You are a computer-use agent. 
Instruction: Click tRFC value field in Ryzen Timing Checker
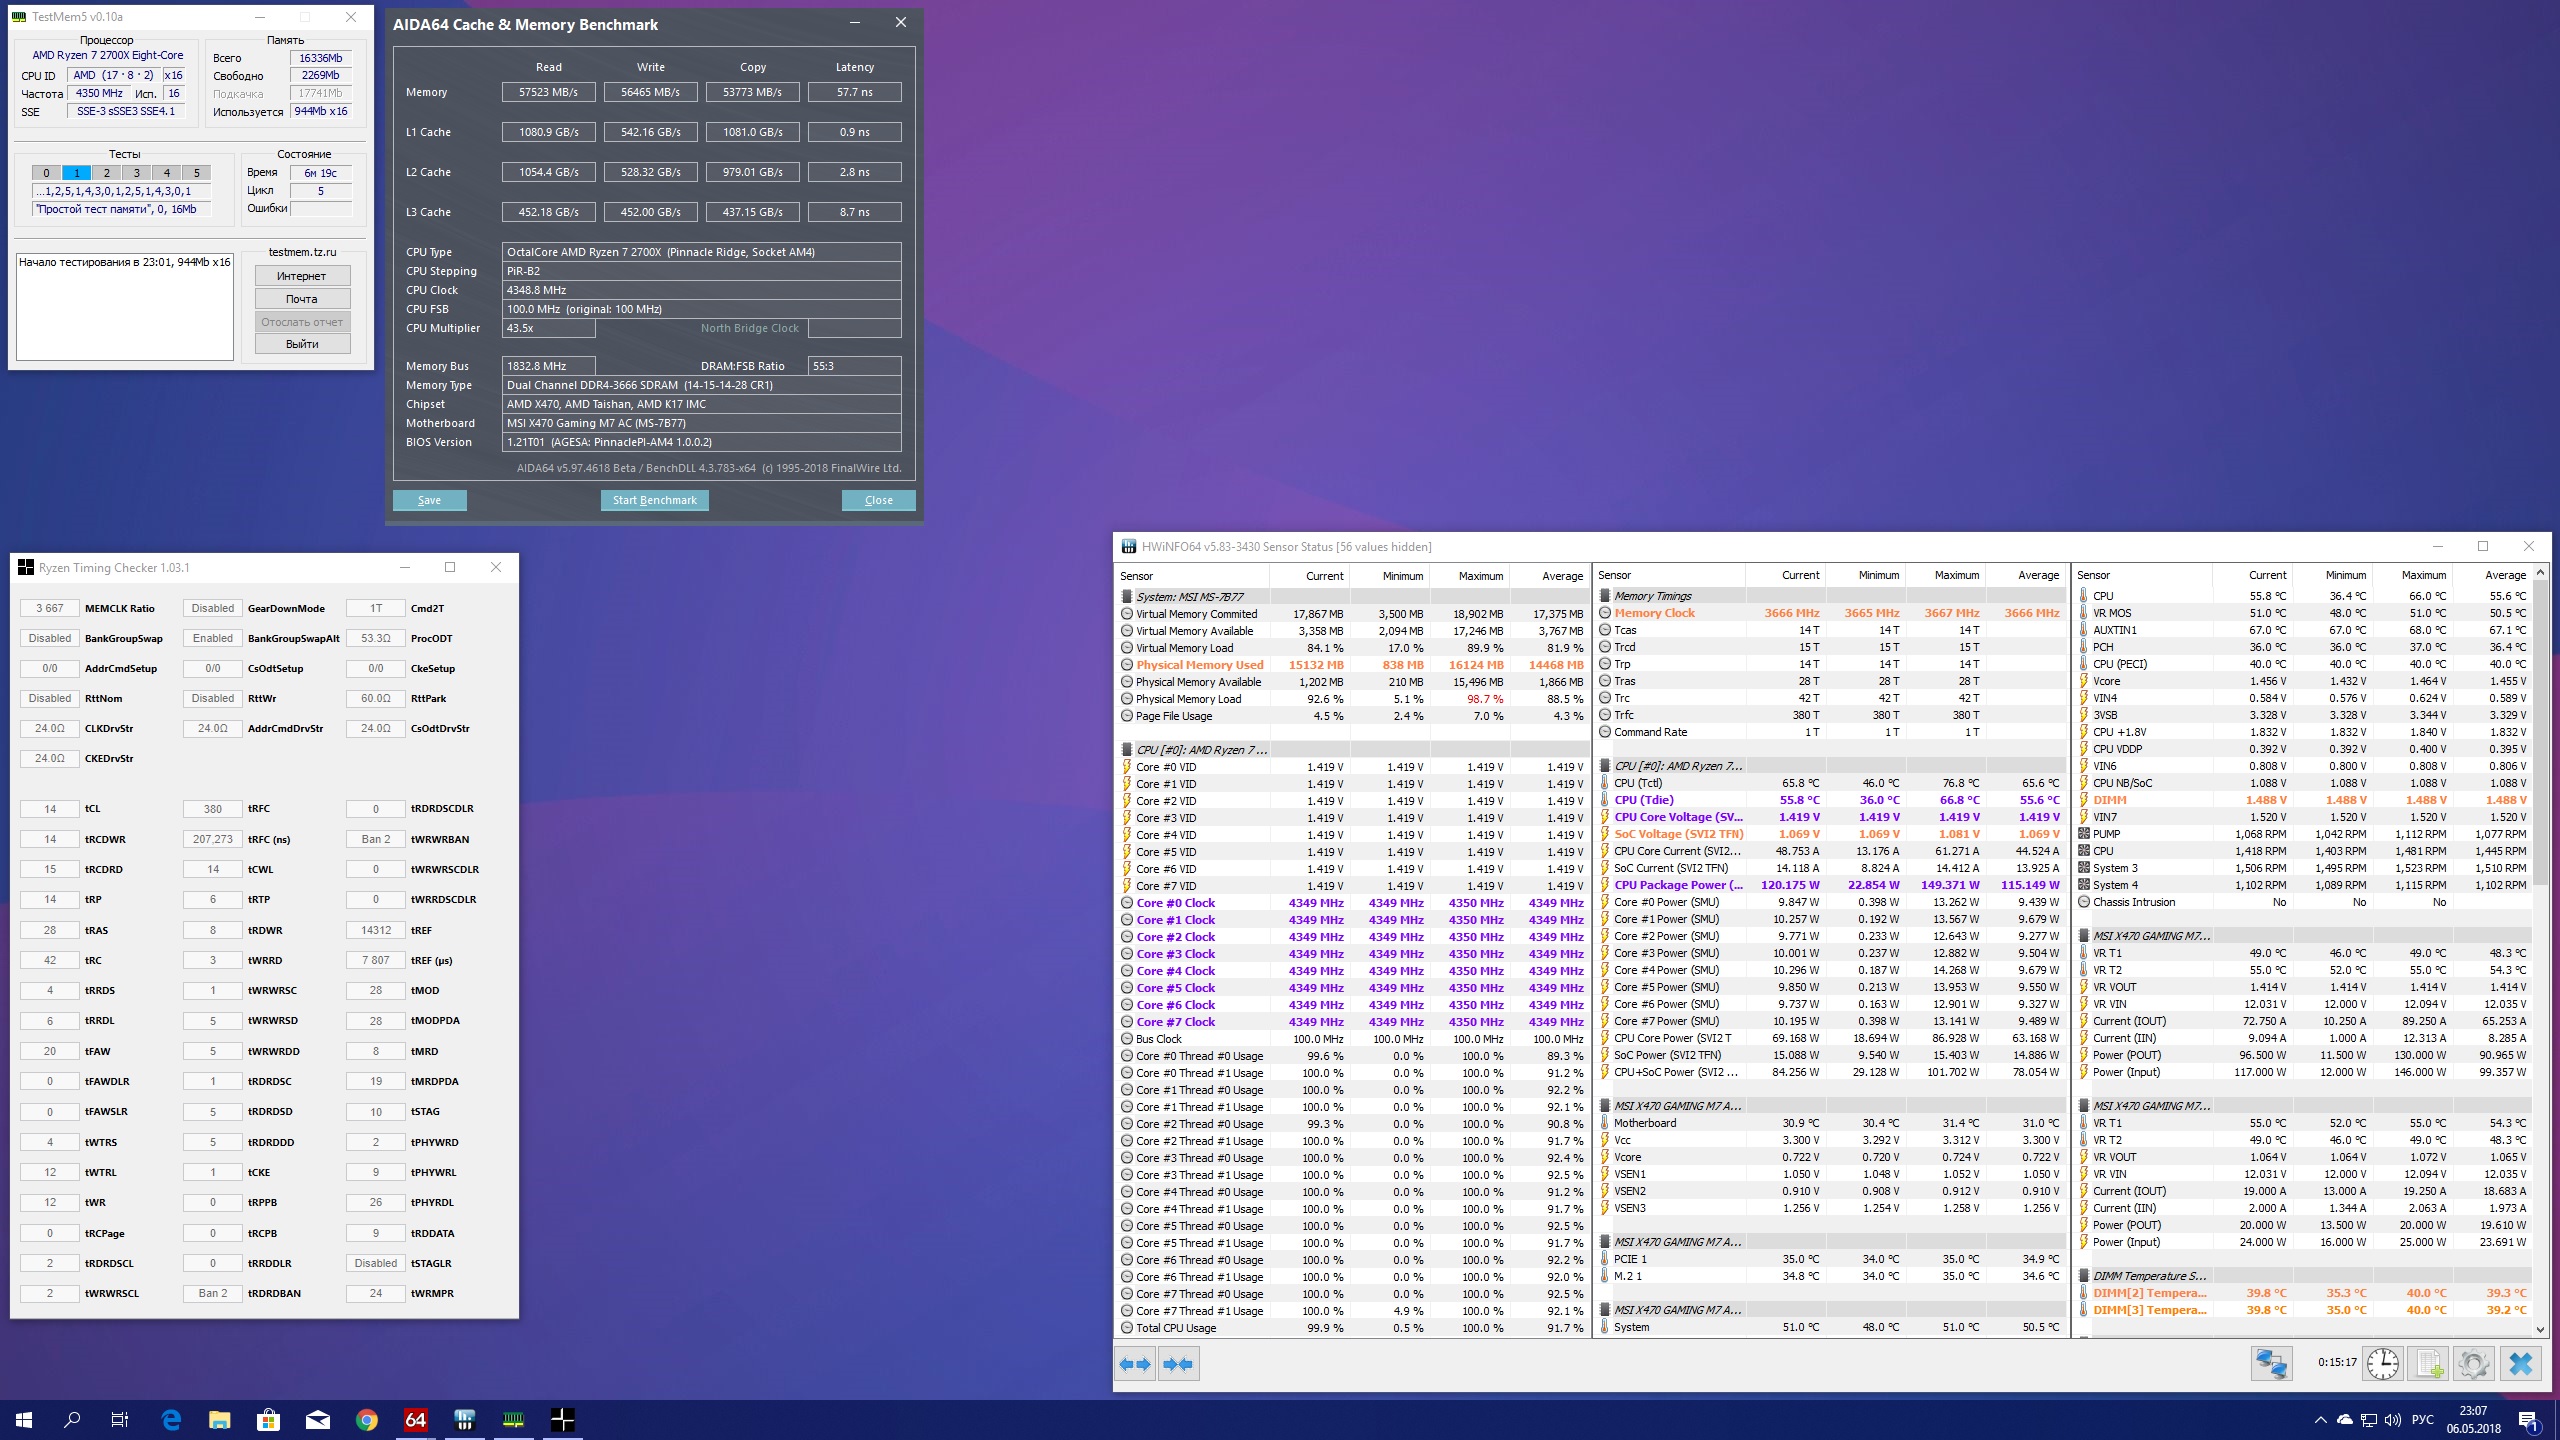(212, 809)
